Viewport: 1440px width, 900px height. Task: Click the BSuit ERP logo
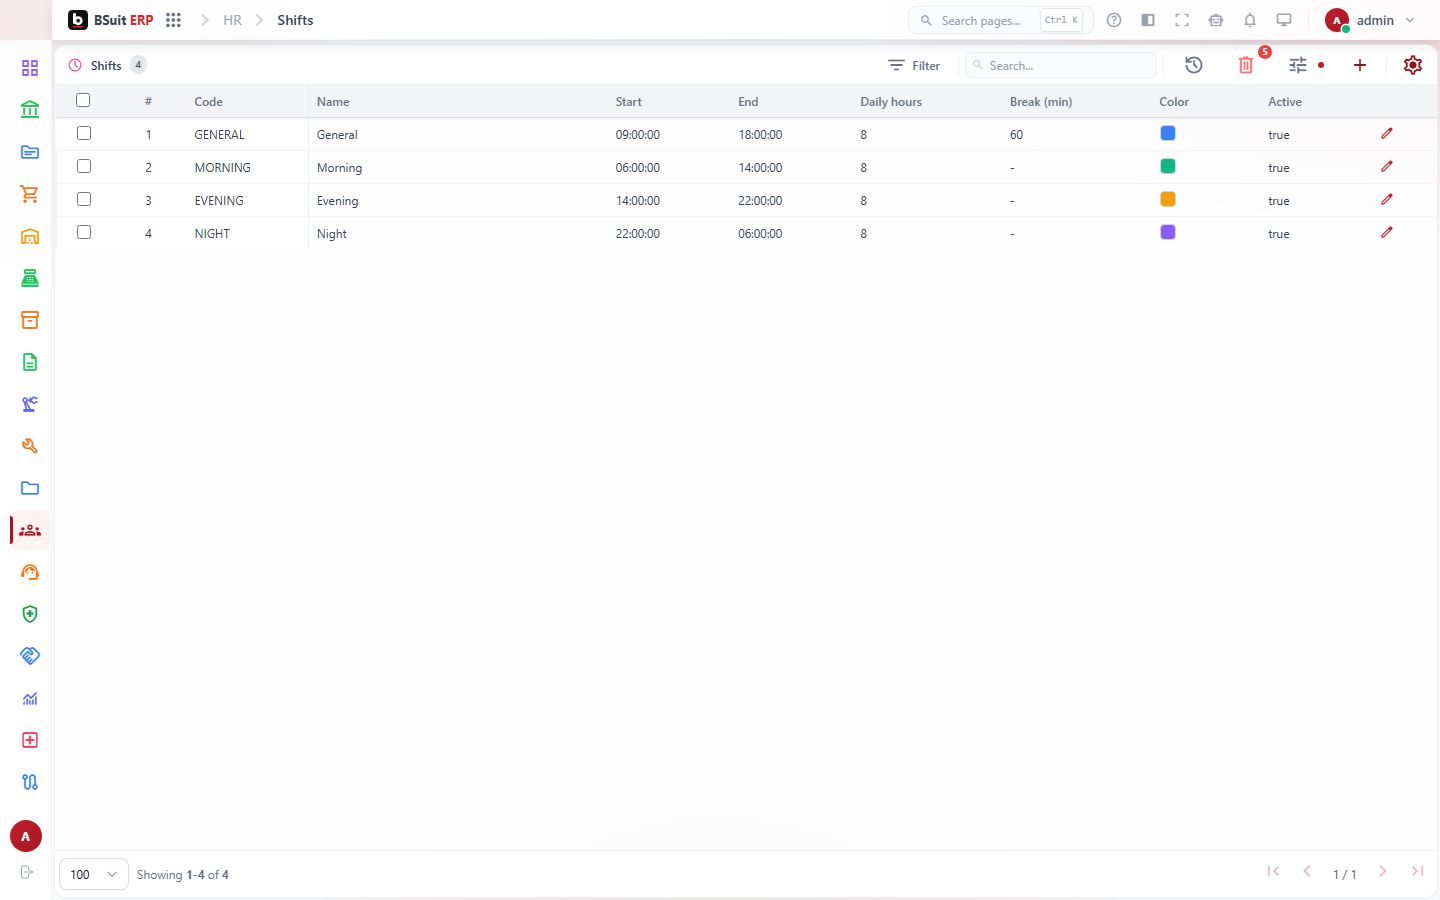coord(111,20)
